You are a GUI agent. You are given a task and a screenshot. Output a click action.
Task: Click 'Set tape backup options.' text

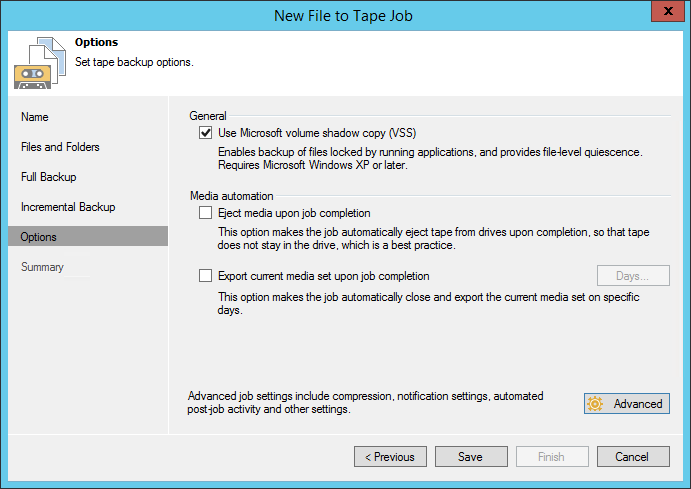tap(134, 62)
